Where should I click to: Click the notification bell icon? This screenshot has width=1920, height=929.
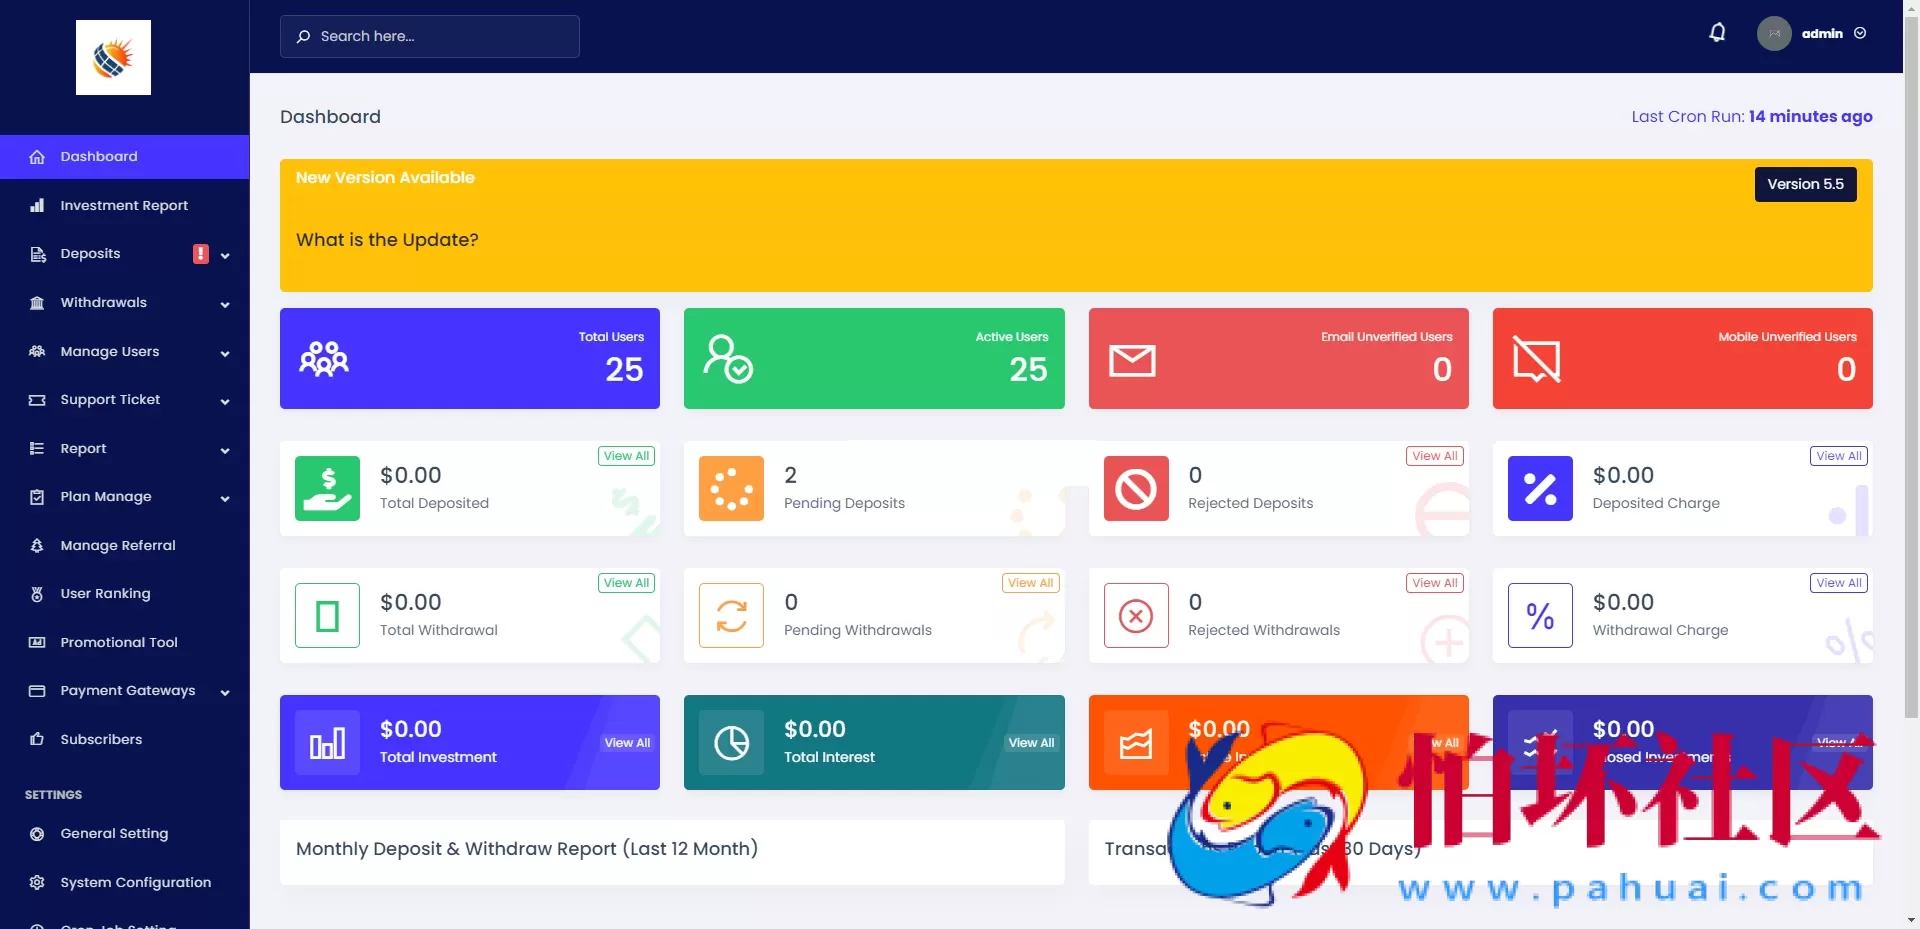(x=1717, y=33)
